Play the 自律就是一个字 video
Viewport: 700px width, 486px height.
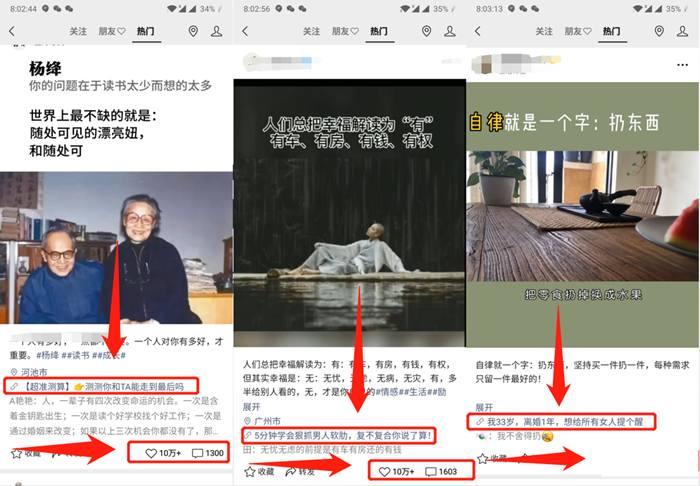(583, 214)
